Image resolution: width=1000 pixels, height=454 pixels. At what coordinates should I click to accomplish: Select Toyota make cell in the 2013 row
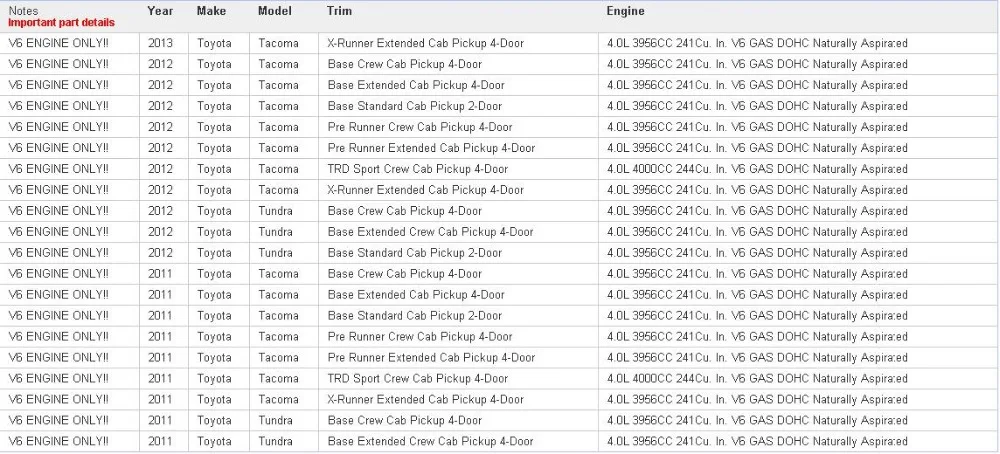click(214, 43)
